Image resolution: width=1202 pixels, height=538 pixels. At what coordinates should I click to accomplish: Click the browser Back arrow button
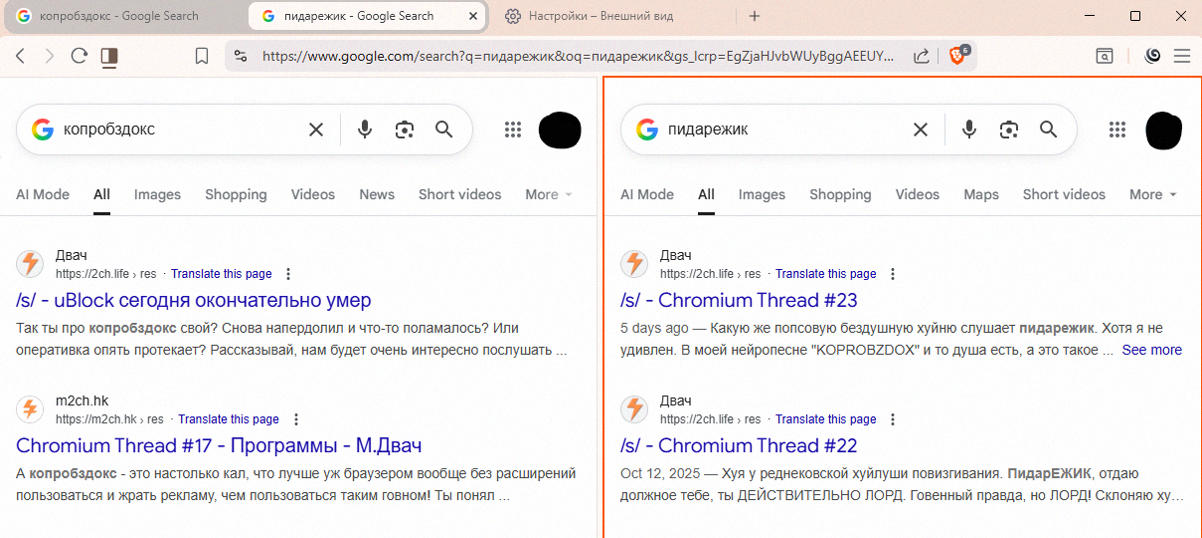[20, 57]
